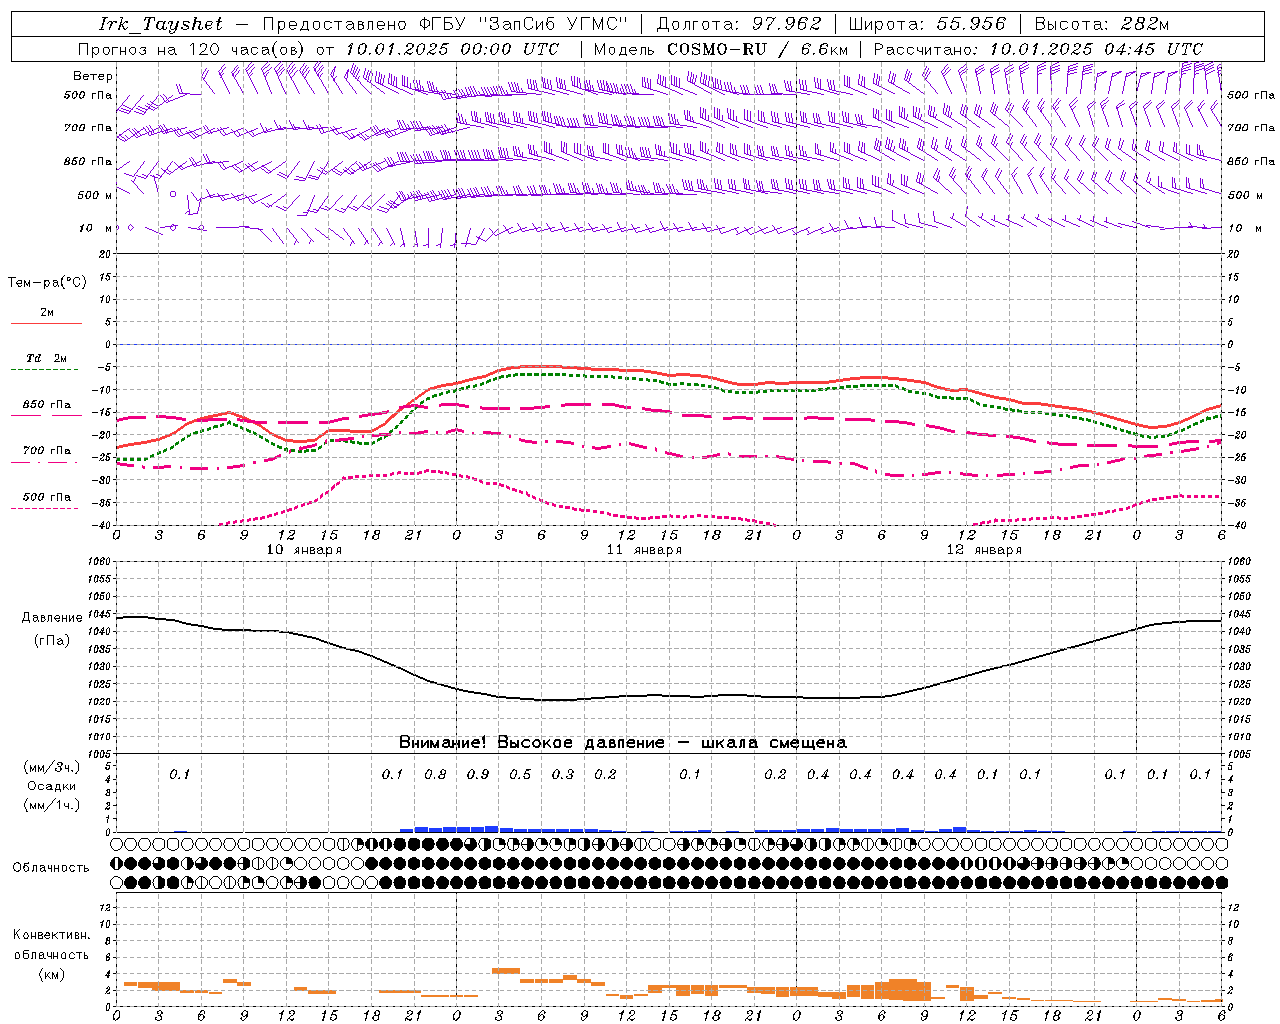This screenshot has width=1280, height=1024.
Task: Click the '500 гПа' entry in the temperature legend
Action: 46,497
